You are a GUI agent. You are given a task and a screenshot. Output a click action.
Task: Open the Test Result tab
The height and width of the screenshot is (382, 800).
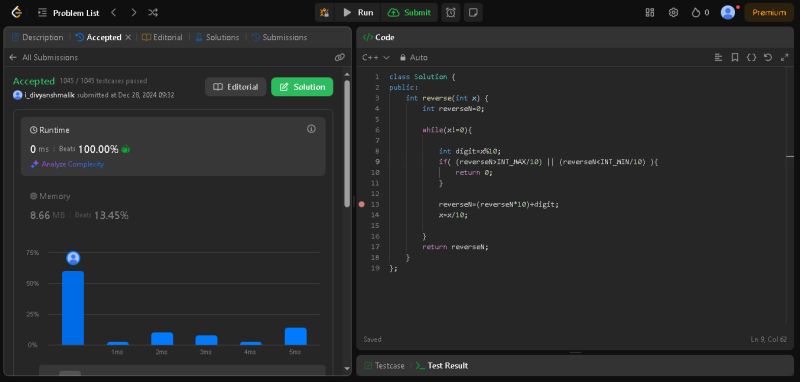pyautogui.click(x=442, y=366)
